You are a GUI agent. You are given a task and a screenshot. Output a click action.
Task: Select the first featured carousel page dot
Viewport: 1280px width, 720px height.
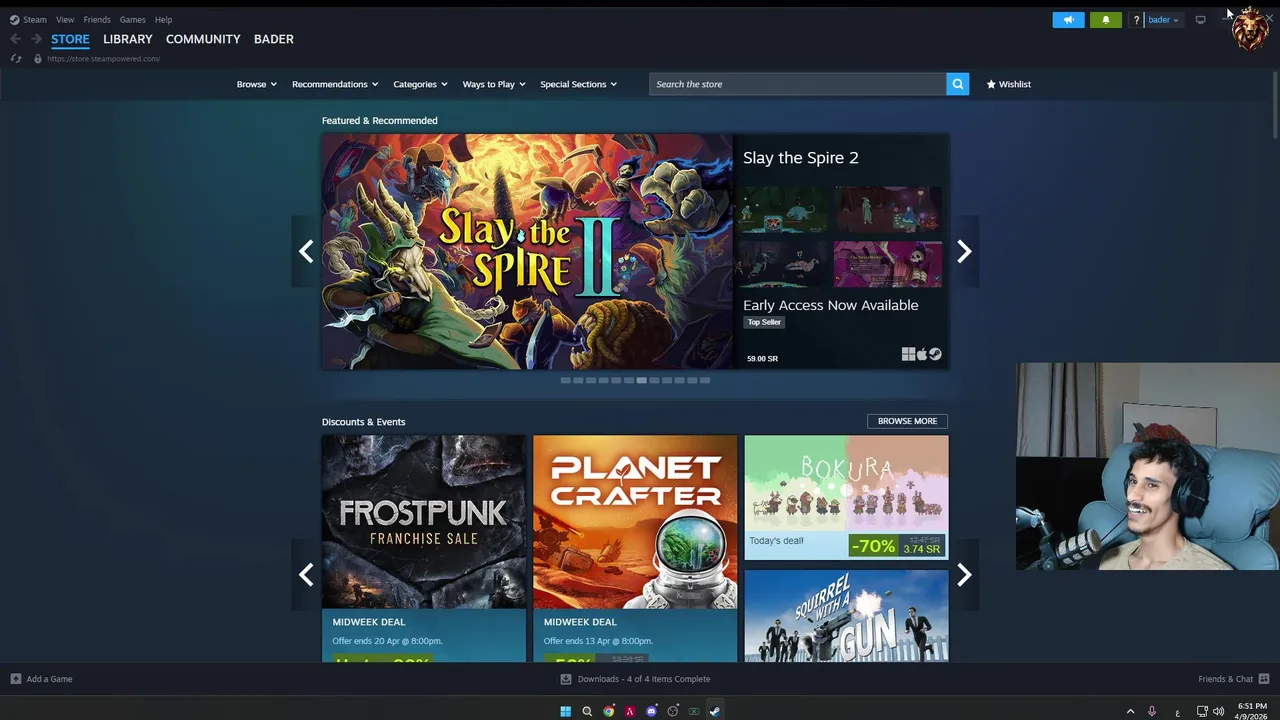[565, 380]
